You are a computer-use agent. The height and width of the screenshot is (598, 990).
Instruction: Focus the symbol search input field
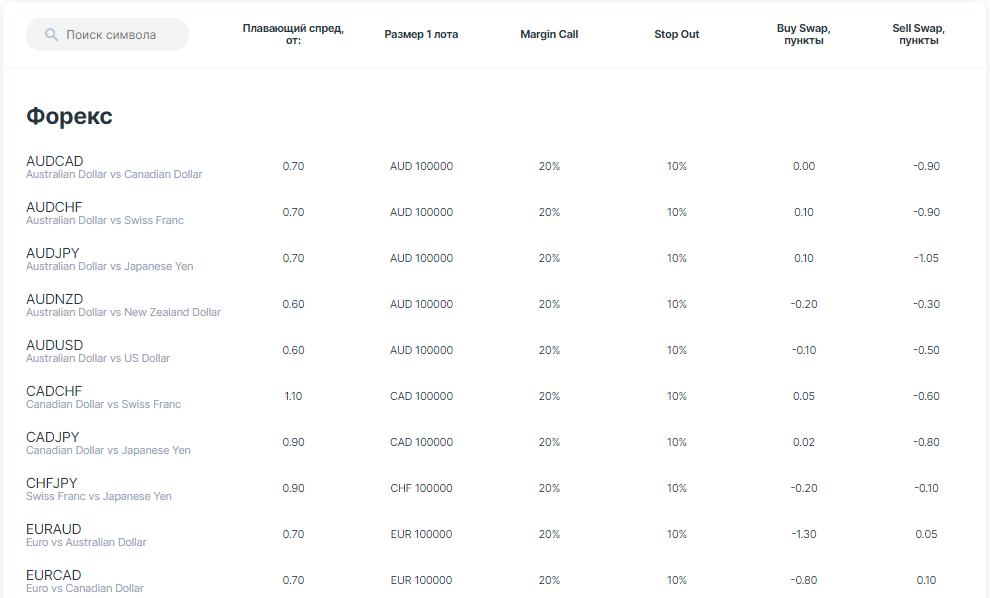click(115, 35)
